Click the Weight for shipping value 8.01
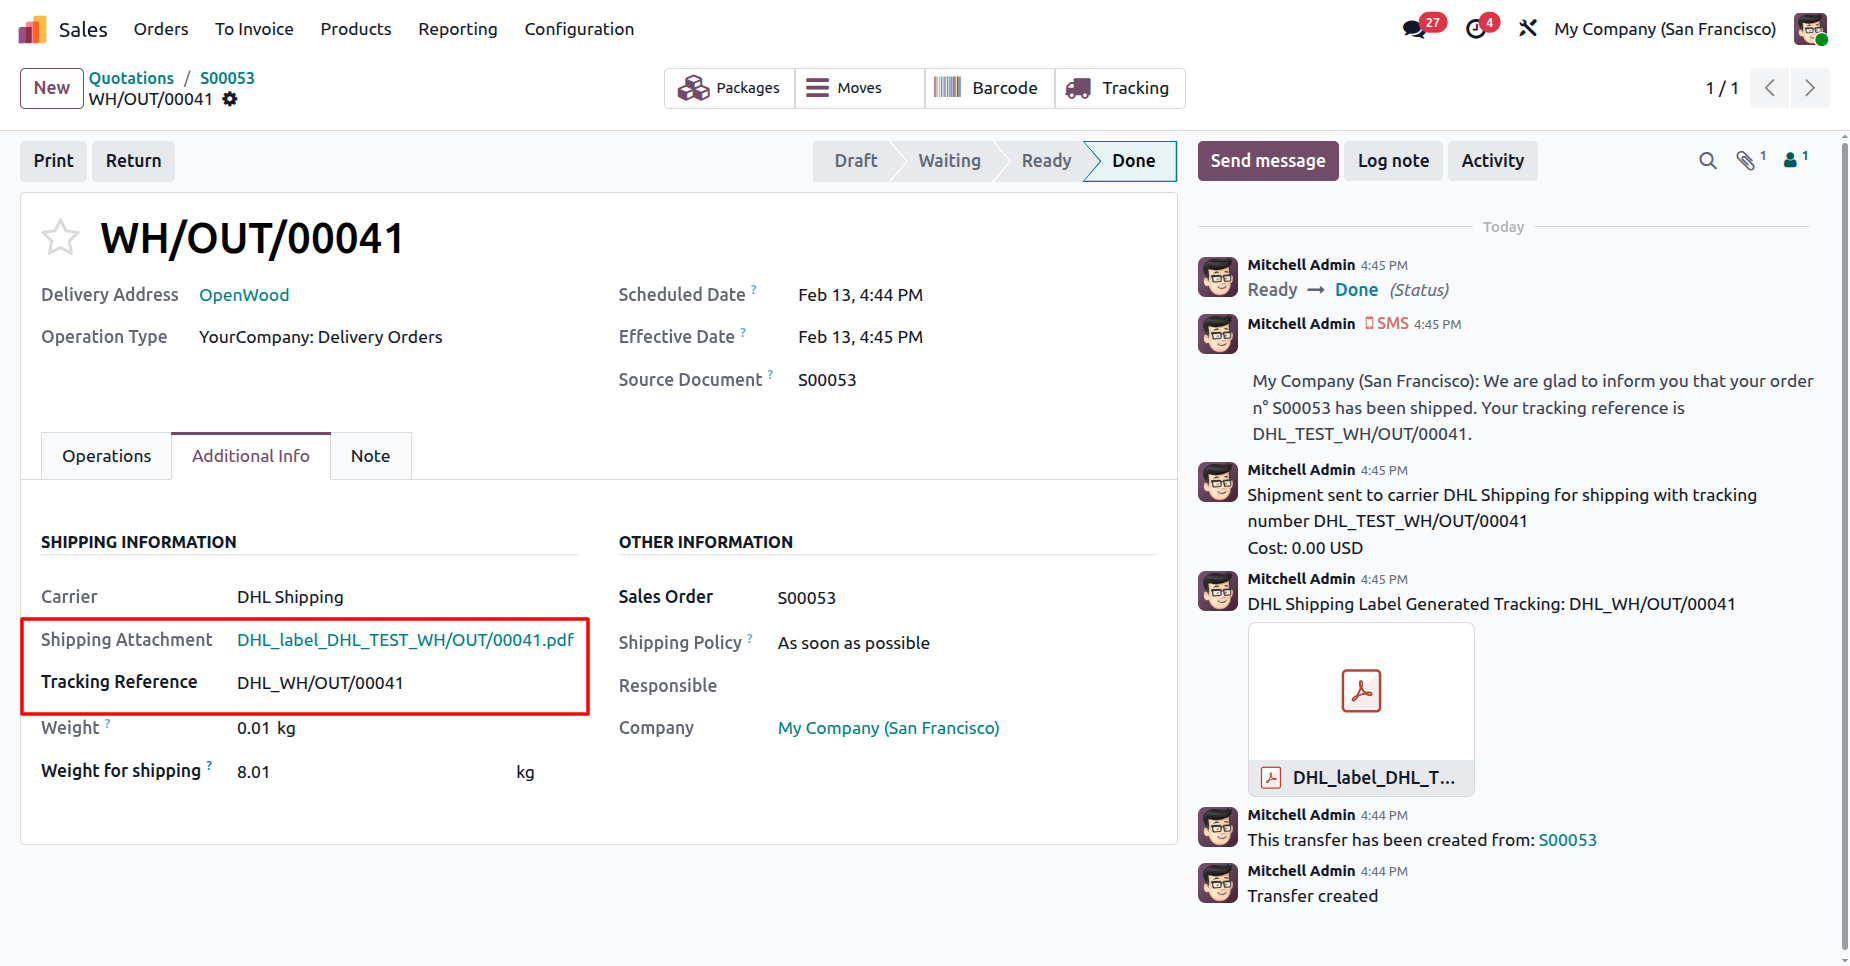This screenshot has width=1850, height=966. [x=253, y=772]
